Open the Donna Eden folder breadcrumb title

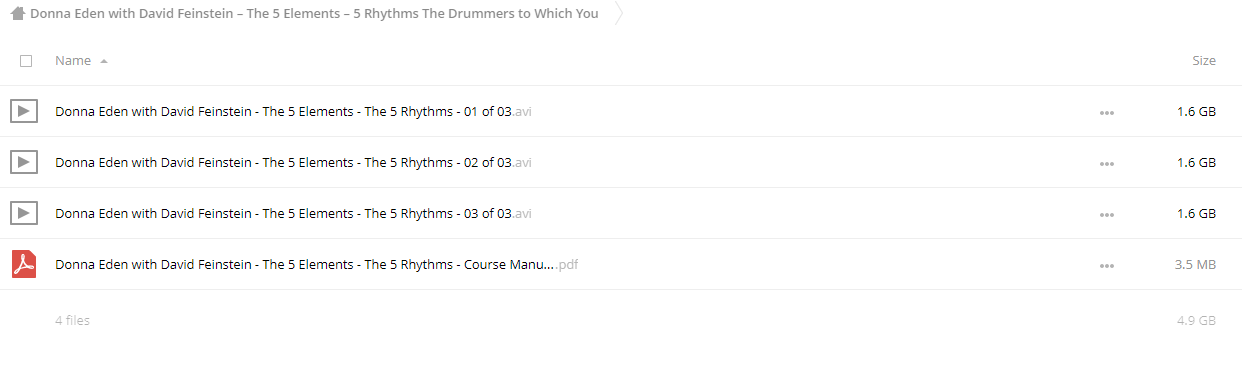pos(315,14)
